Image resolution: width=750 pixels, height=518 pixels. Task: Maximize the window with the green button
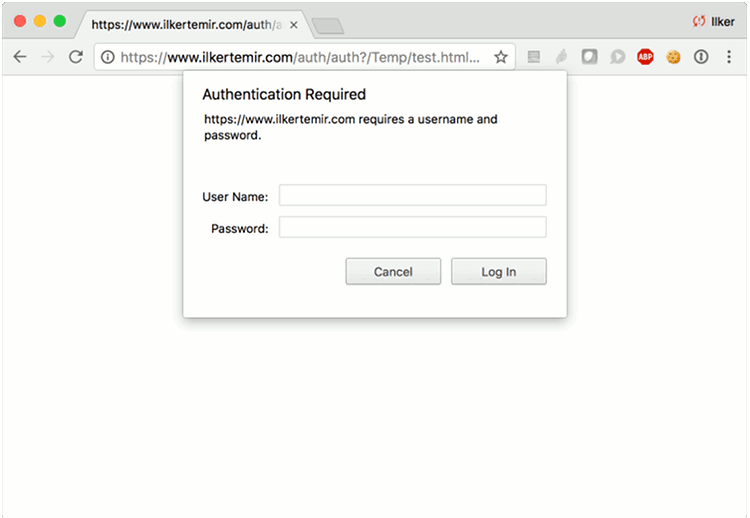60,21
